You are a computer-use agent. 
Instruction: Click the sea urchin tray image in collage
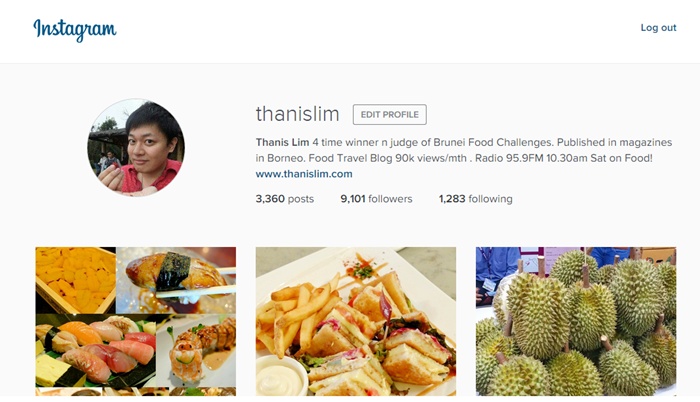(x=75, y=280)
